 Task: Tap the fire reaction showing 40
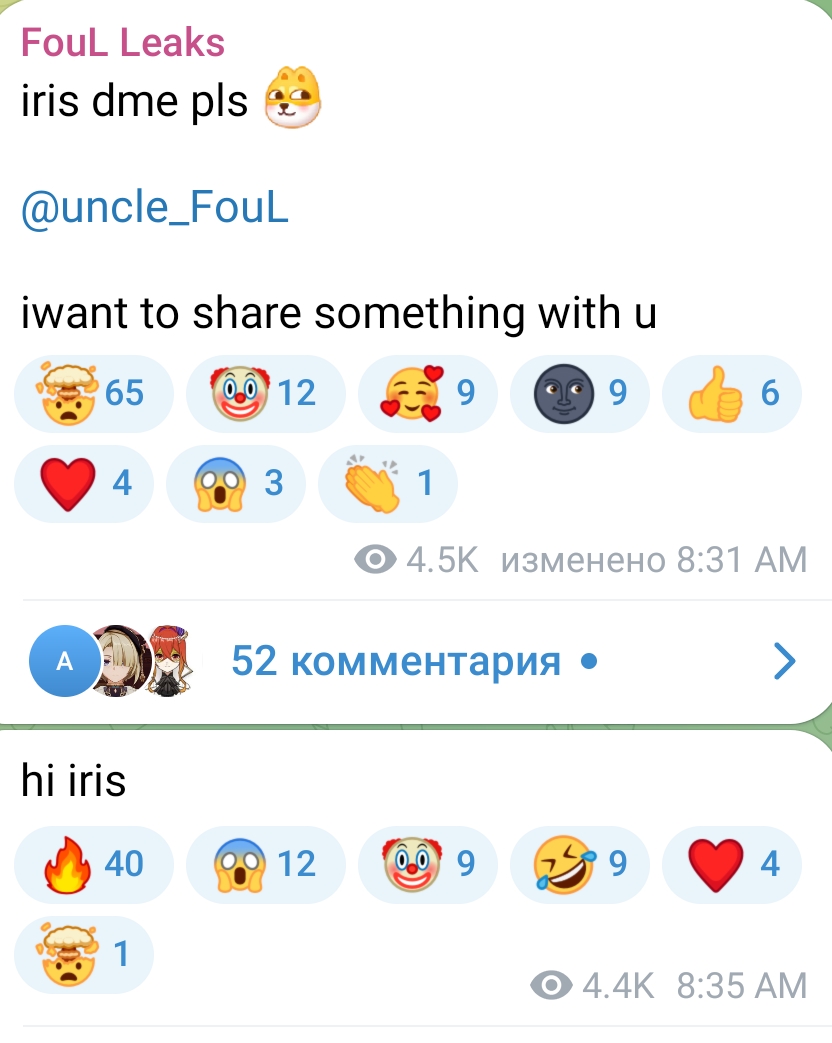tap(92, 862)
